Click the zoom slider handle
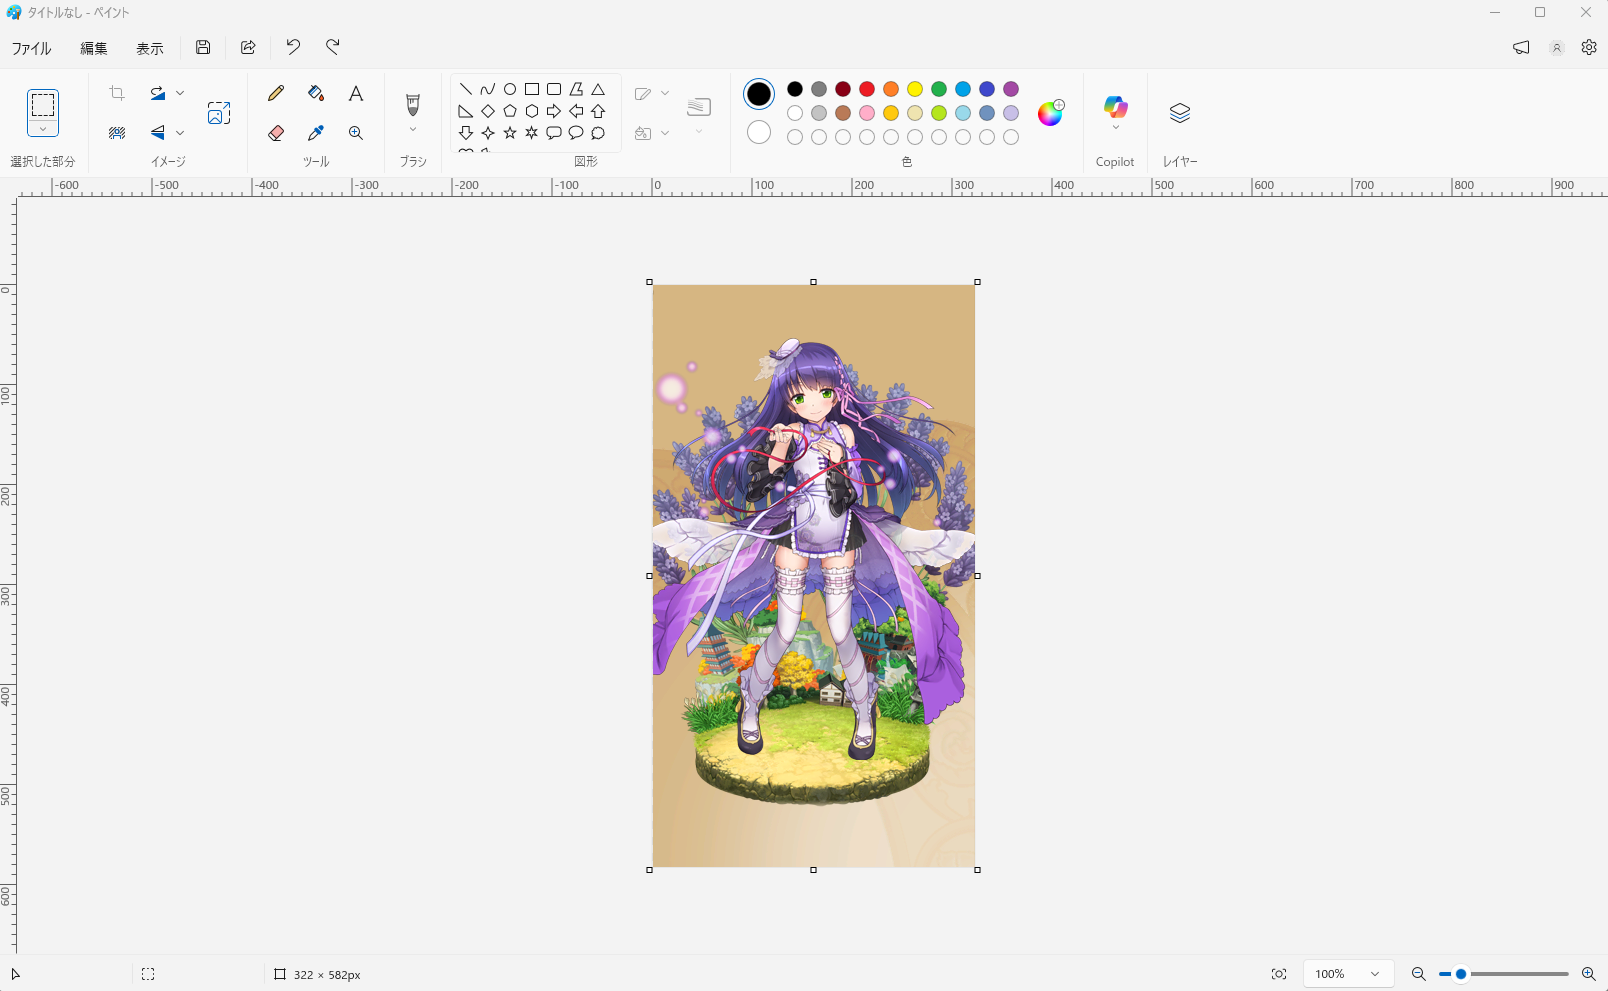 1461,974
